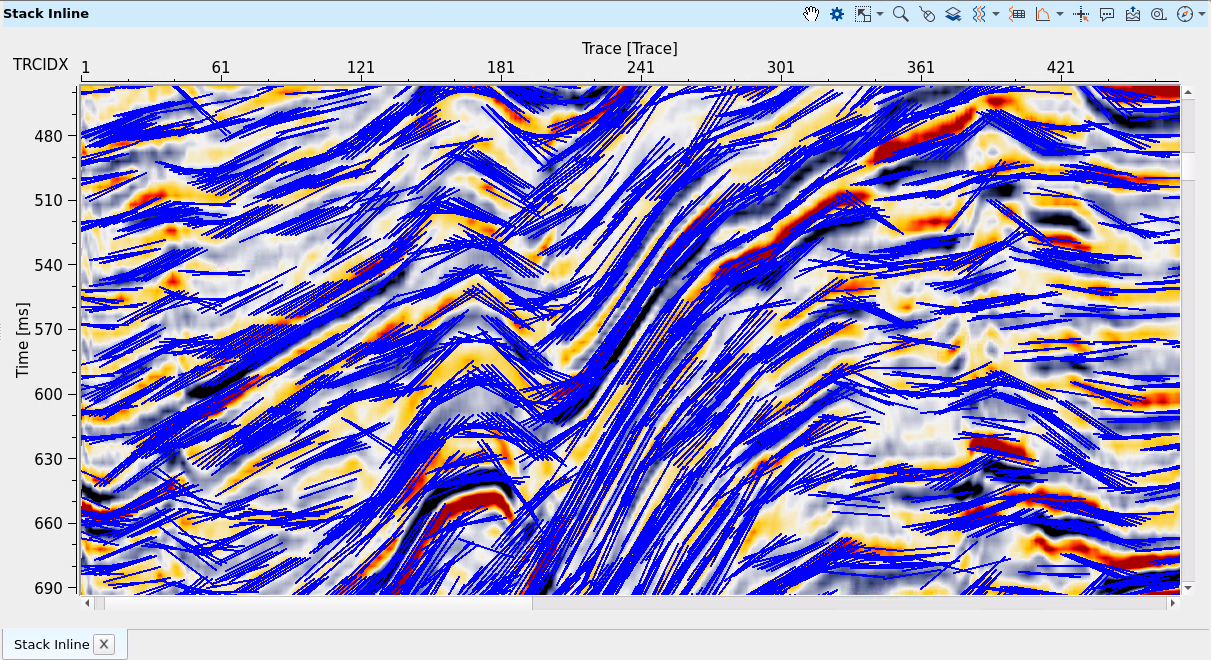The width and height of the screenshot is (1211, 660).
Task: Click the image export icon in toolbar
Action: (1132, 14)
